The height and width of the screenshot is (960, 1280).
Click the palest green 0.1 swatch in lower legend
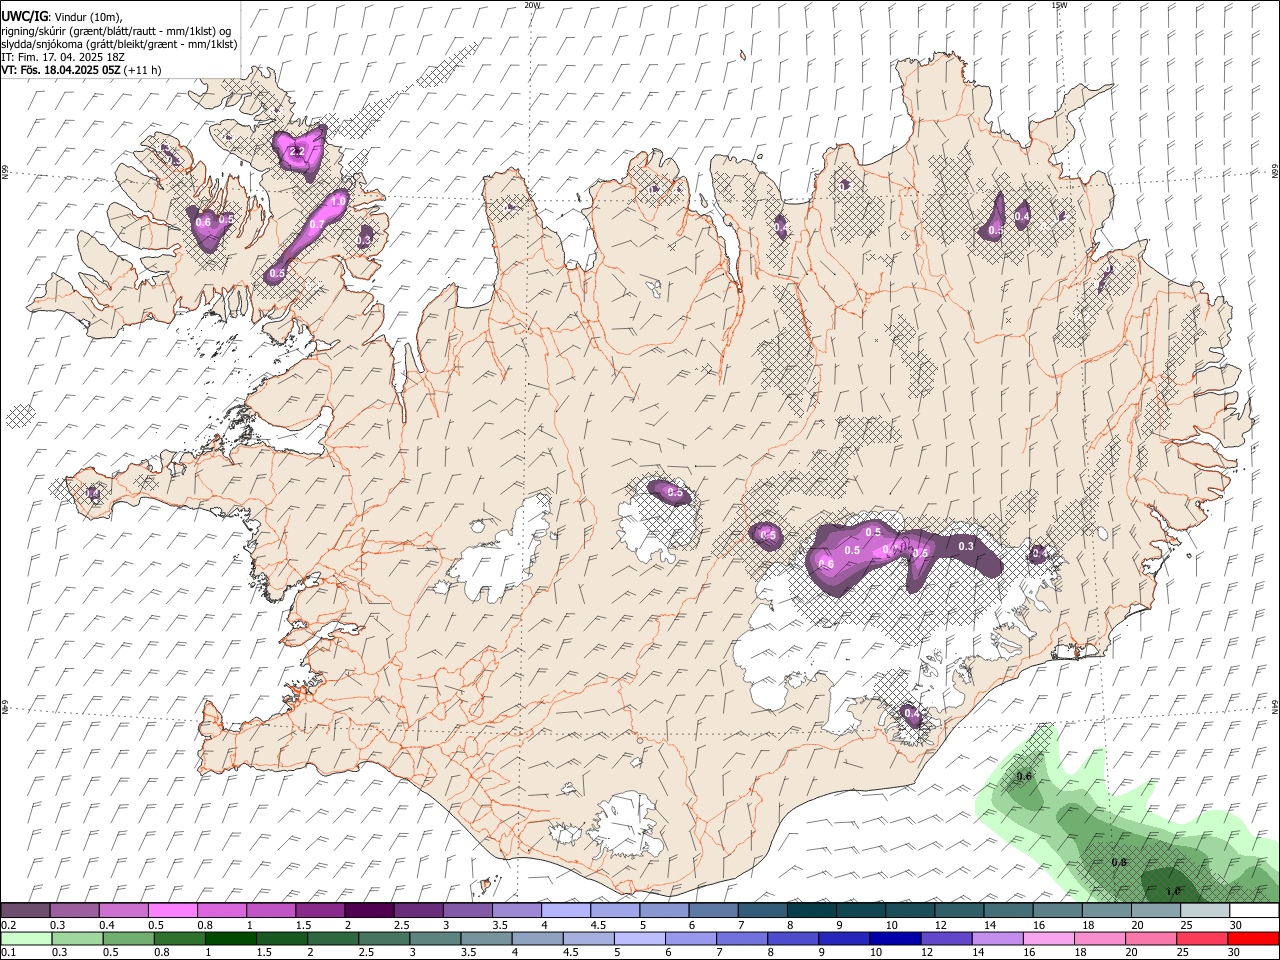point(26,939)
